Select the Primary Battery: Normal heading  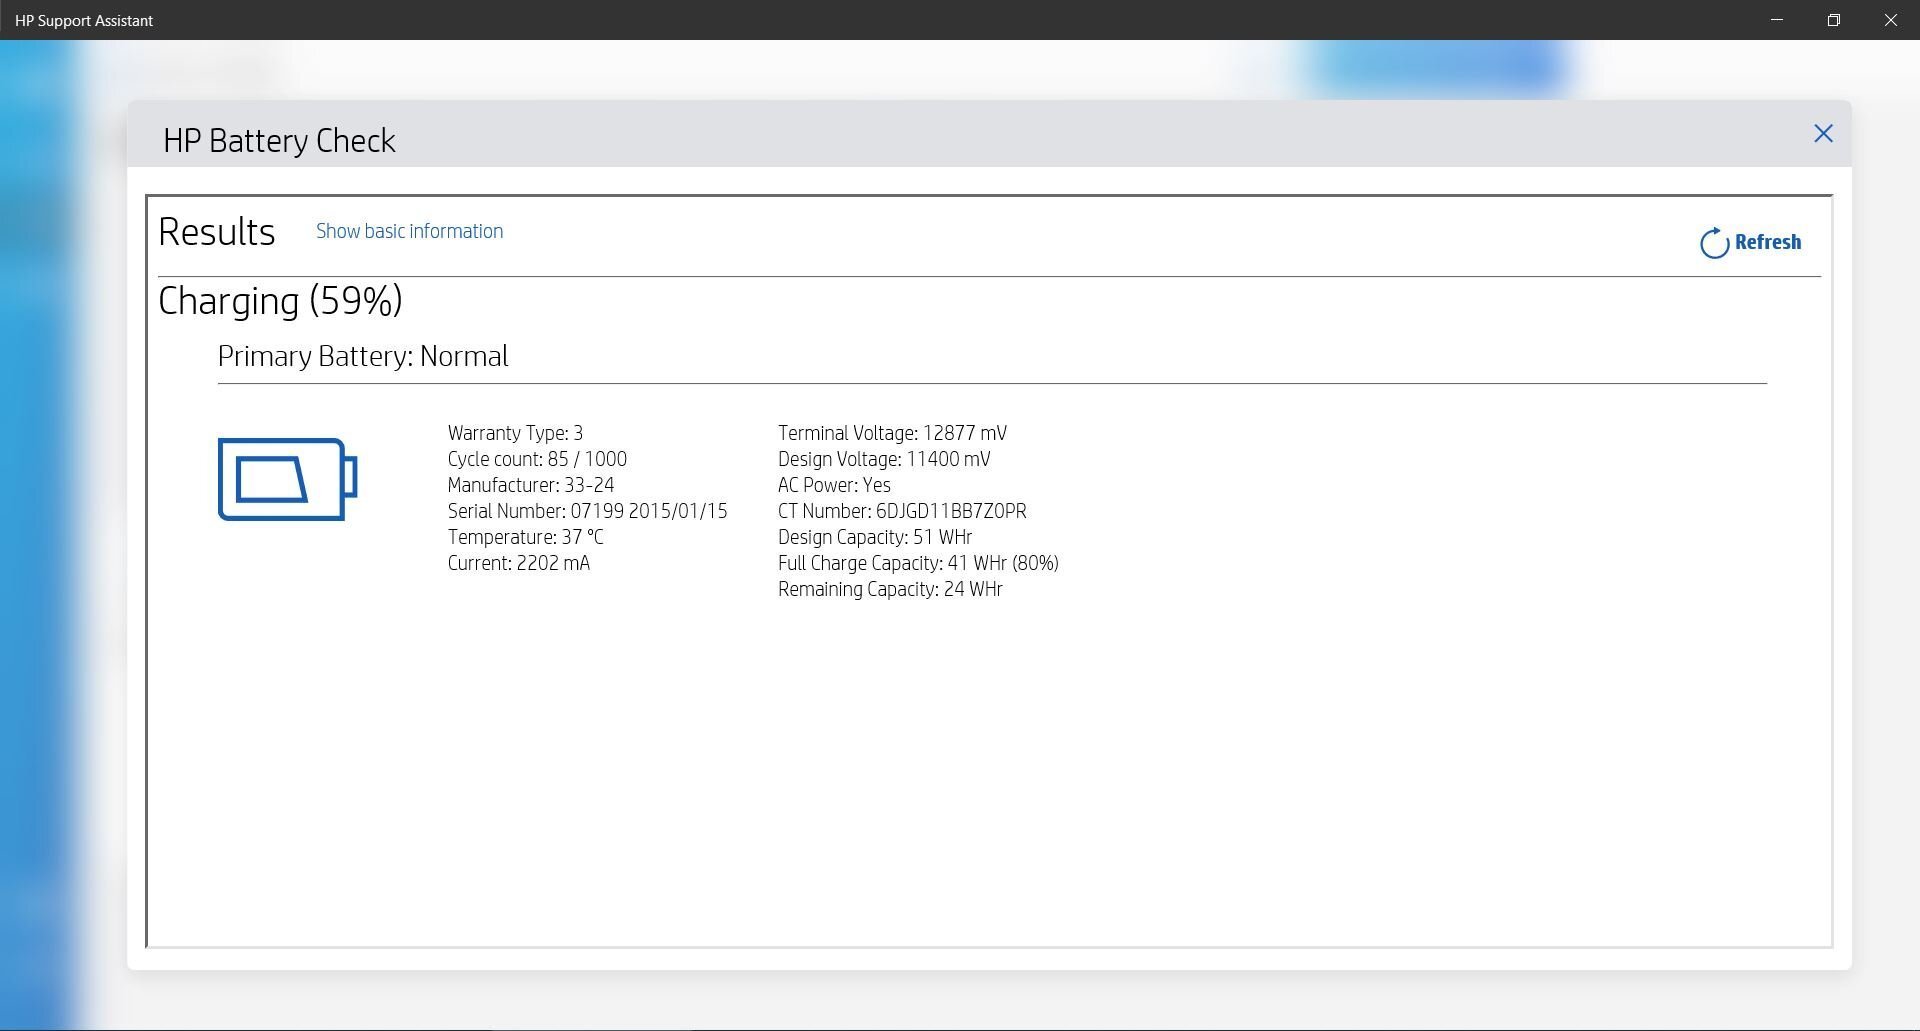pyautogui.click(x=363, y=357)
